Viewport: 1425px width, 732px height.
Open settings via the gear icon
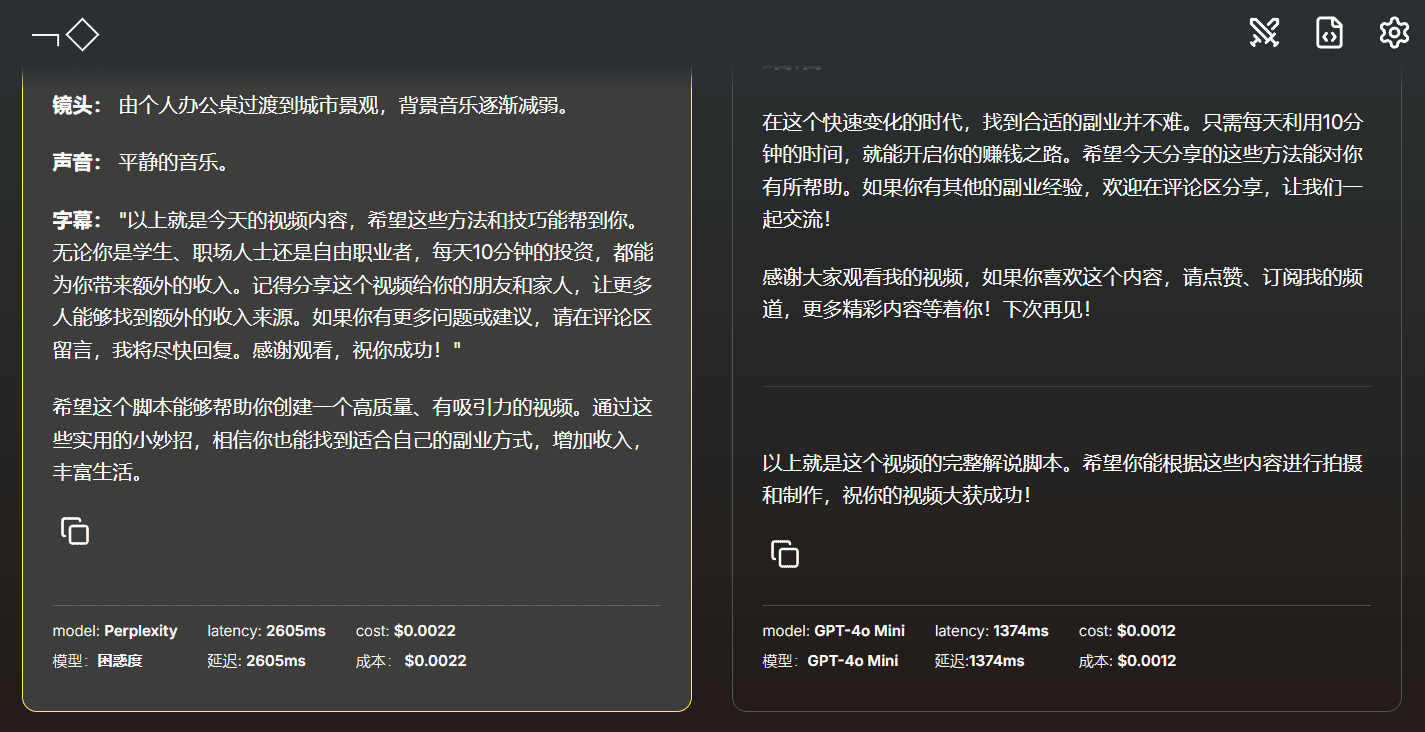click(1393, 33)
